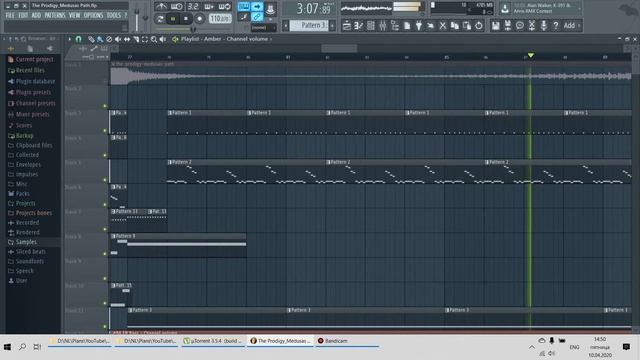Open Current project in browser

point(34,59)
